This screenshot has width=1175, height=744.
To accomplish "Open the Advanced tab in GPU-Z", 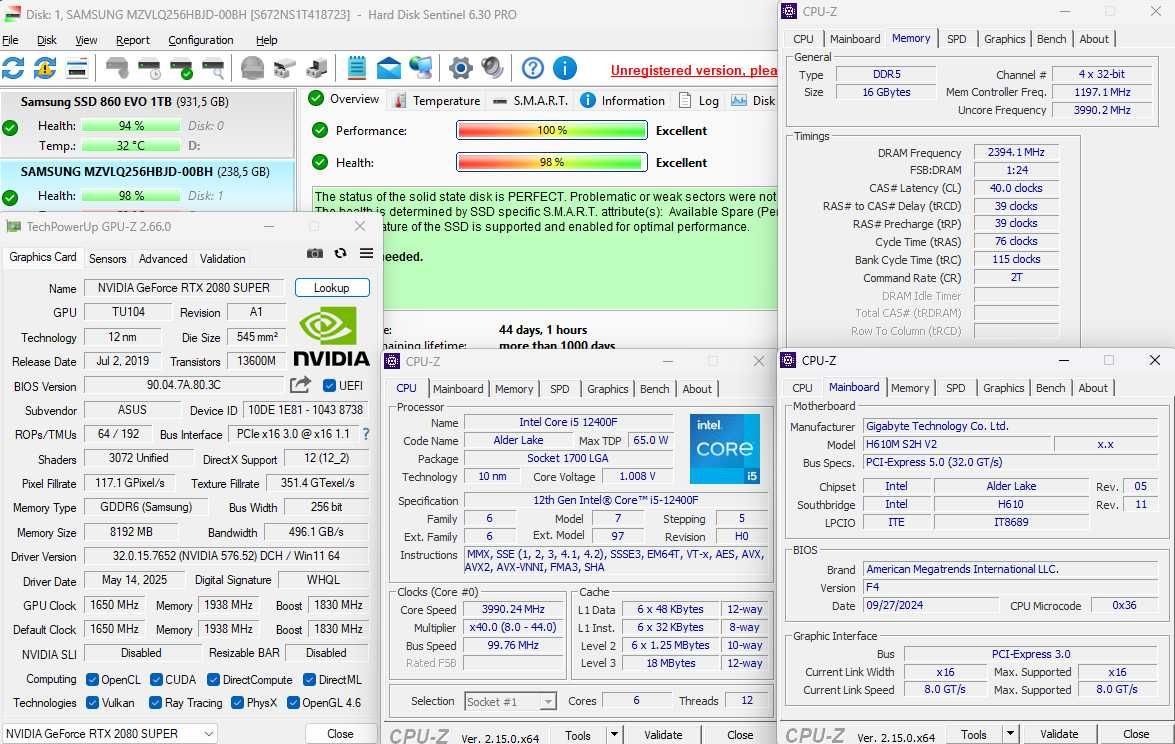I will point(163,258).
